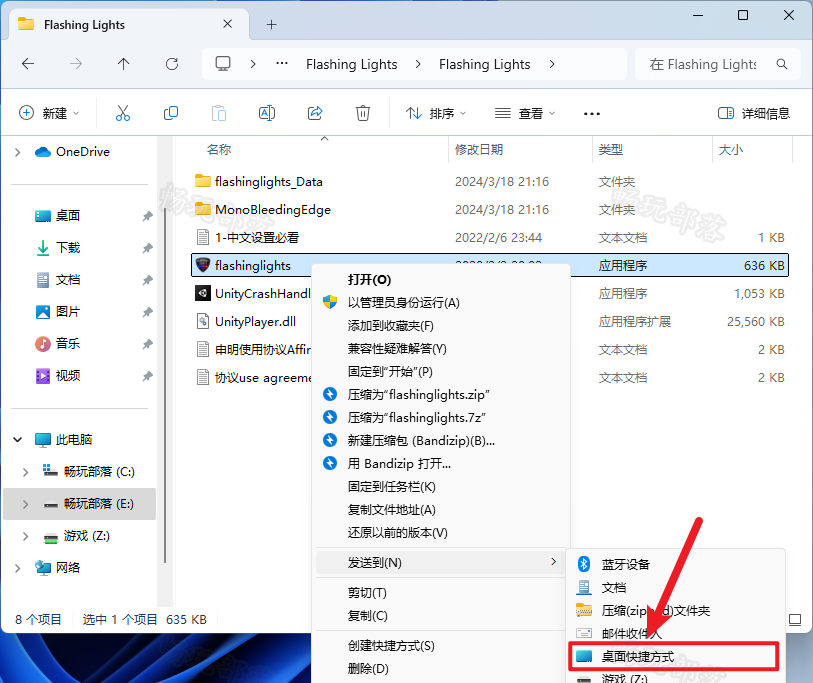Toggle the Details pane (详细信息) button
The height and width of the screenshot is (683, 813).
point(754,113)
